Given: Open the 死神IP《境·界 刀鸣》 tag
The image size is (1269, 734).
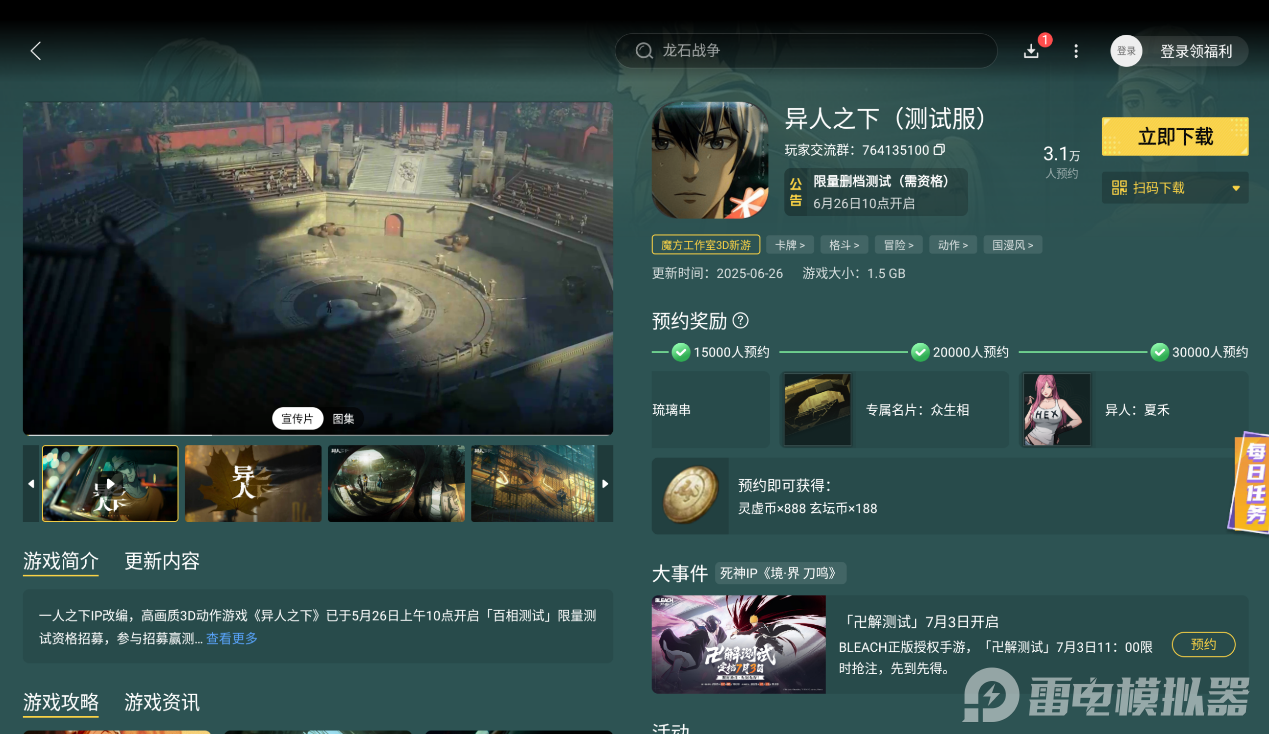Looking at the screenshot, I should (x=781, y=573).
